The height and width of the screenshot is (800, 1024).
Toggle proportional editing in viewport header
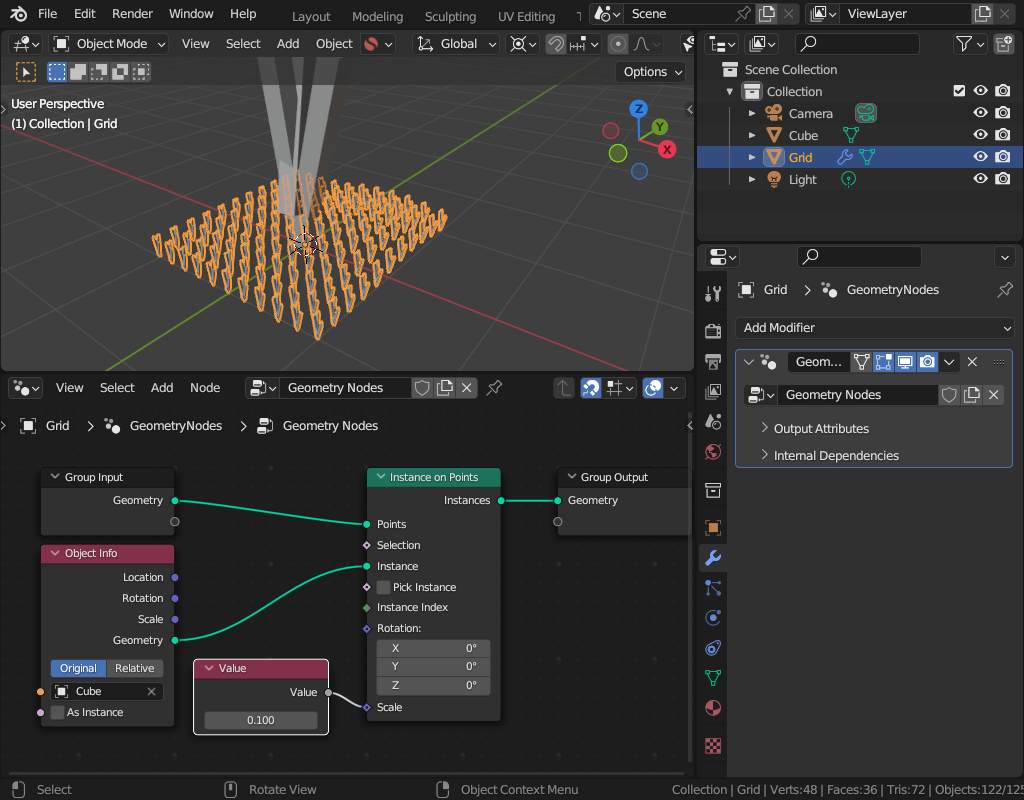[x=617, y=44]
